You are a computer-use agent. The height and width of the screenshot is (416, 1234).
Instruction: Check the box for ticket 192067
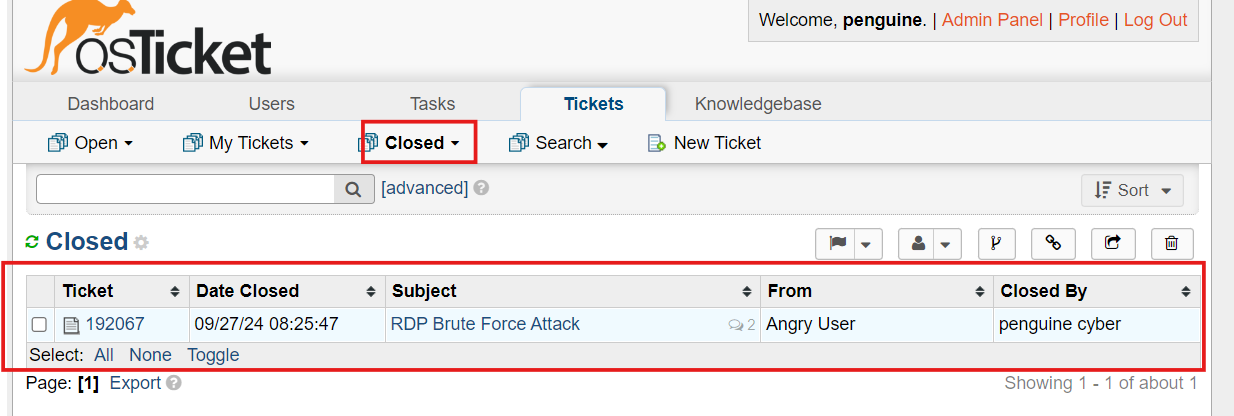coord(39,324)
